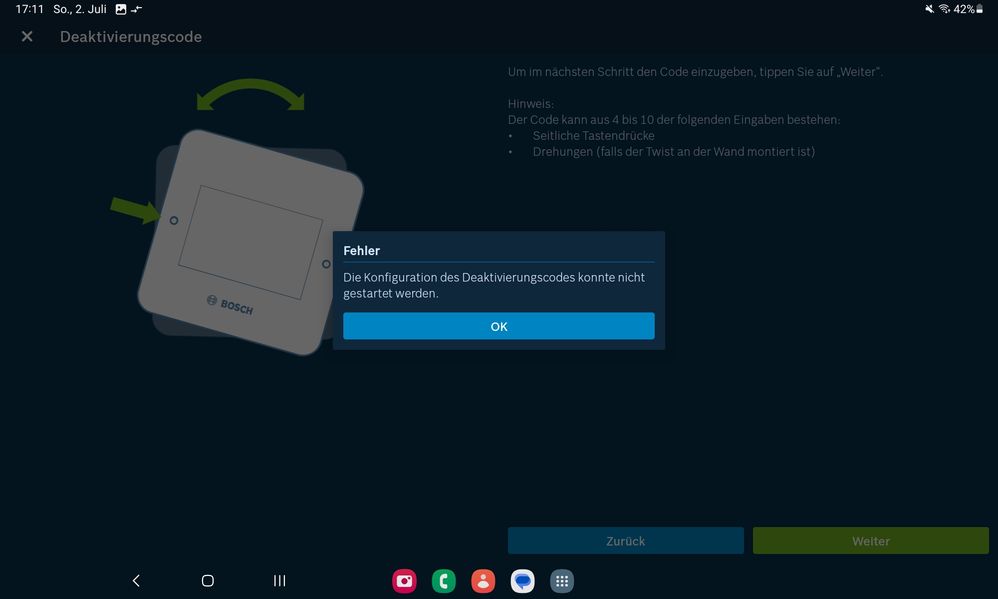Tap OK to dismiss the Fehler dialog

[x=499, y=325]
